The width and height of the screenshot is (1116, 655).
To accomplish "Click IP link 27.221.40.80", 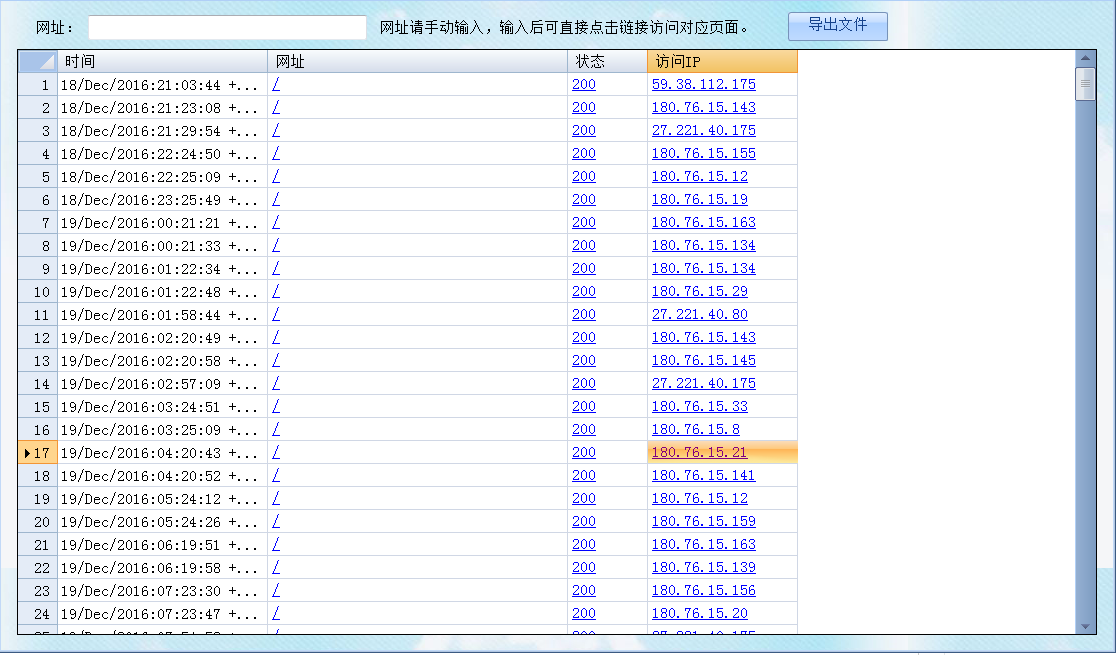I will 699,315.
